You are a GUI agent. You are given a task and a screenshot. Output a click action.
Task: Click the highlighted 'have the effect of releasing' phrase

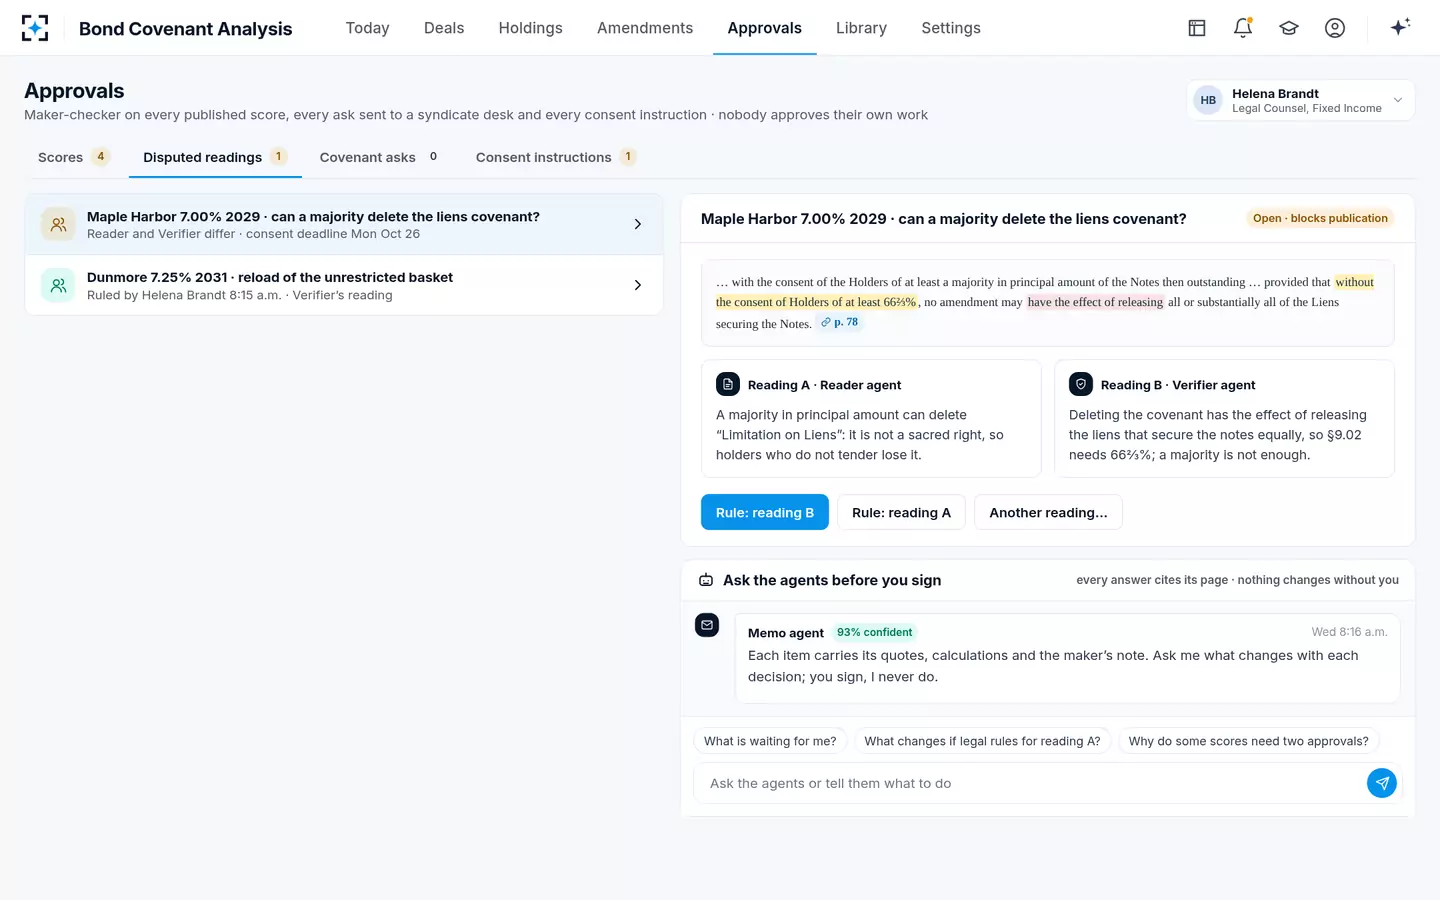(x=1095, y=302)
